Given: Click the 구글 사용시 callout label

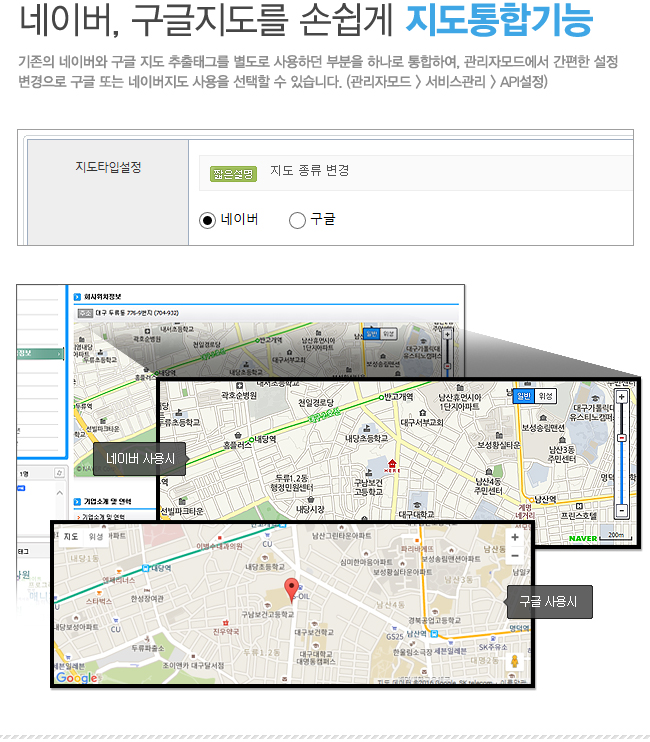Looking at the screenshot, I should [548, 602].
